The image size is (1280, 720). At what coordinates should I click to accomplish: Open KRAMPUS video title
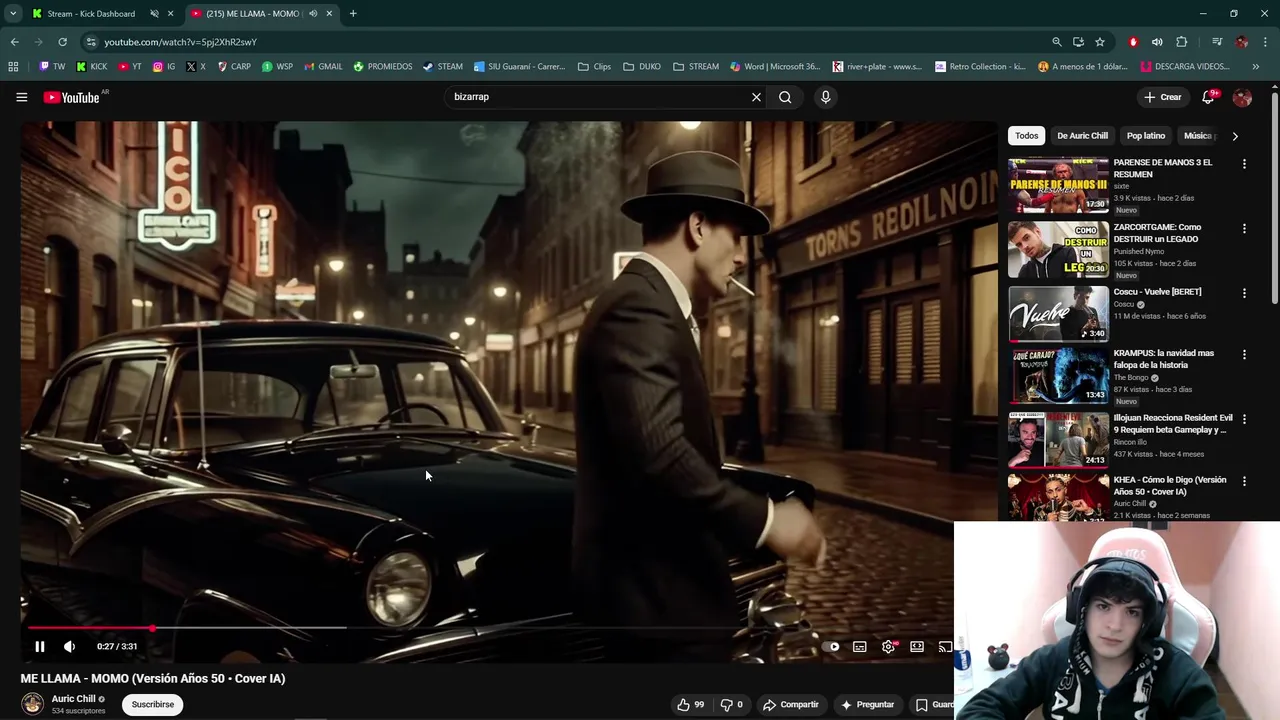point(1164,359)
